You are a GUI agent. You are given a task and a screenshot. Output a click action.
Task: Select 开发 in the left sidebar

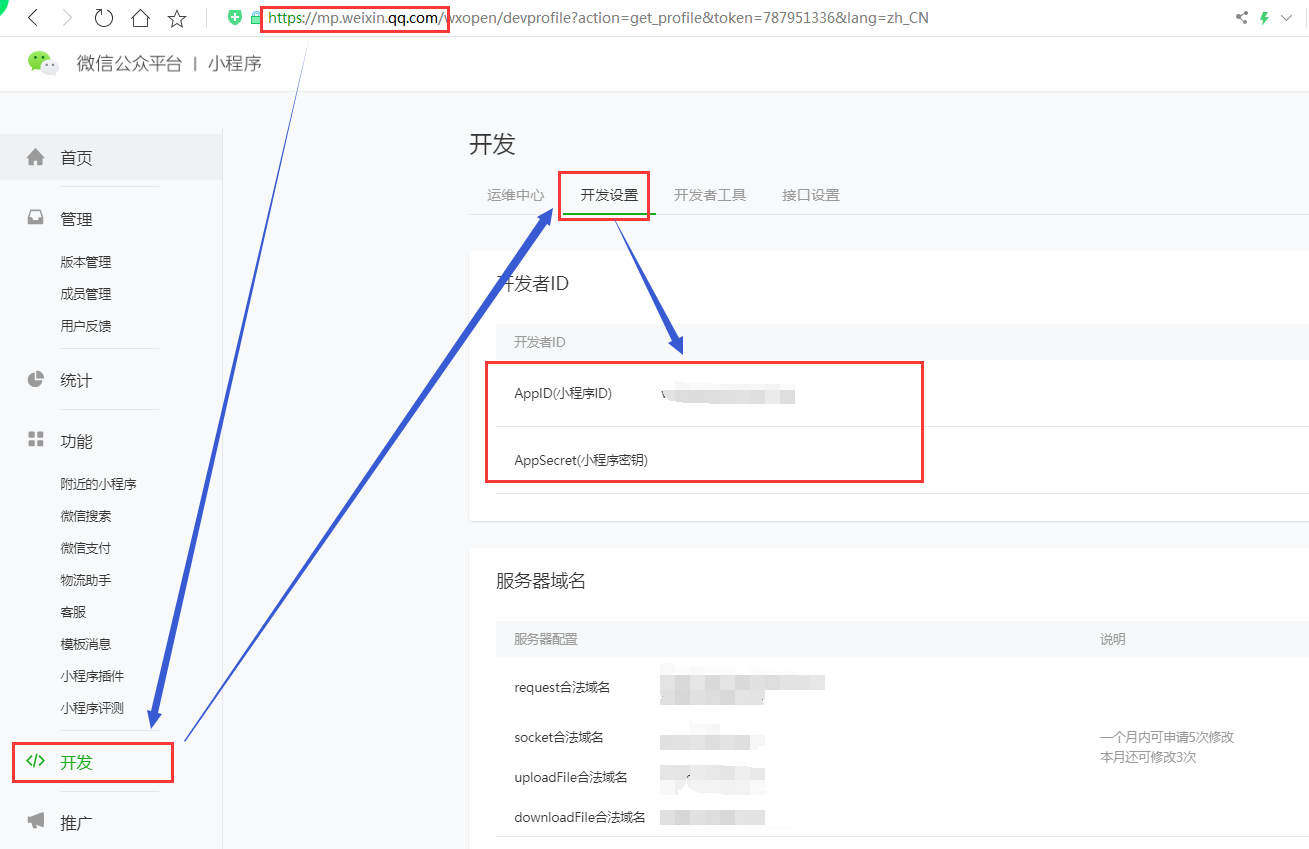[76, 762]
